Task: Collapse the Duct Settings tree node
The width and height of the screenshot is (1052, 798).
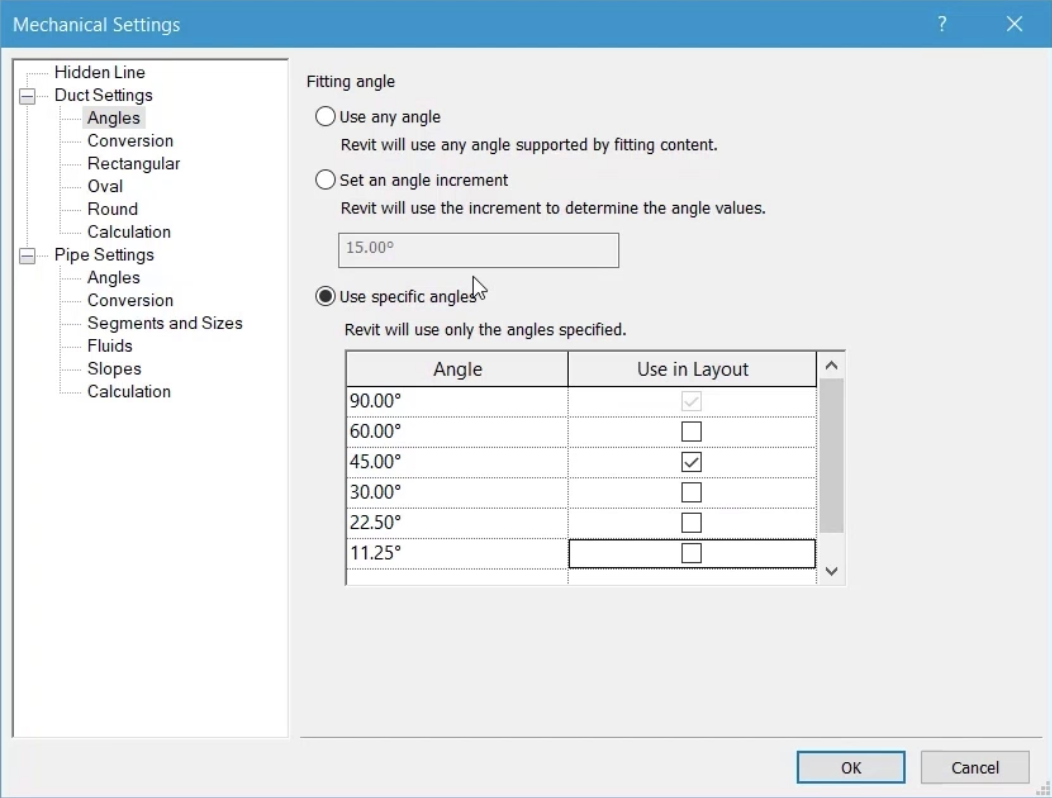Action: click(x=27, y=96)
